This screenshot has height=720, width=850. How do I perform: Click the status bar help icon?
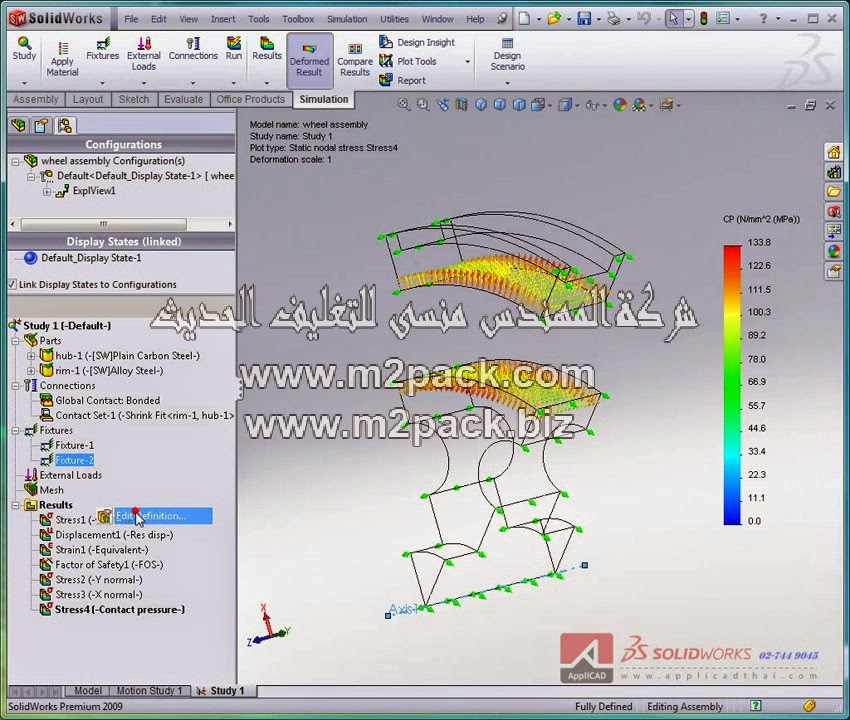coord(755,705)
